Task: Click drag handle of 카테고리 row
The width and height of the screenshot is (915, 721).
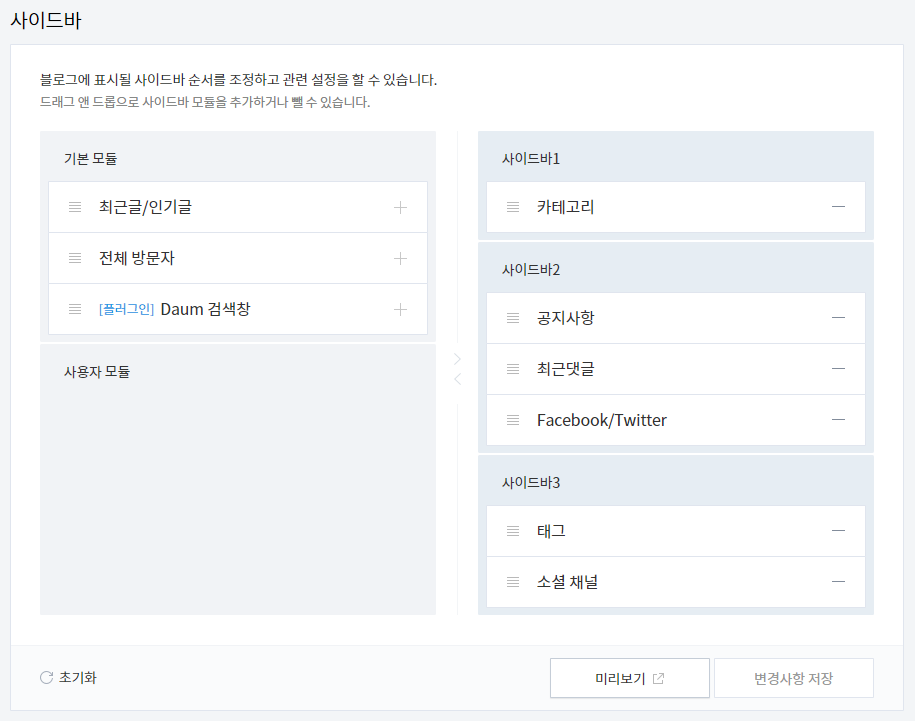Action: click(x=513, y=206)
